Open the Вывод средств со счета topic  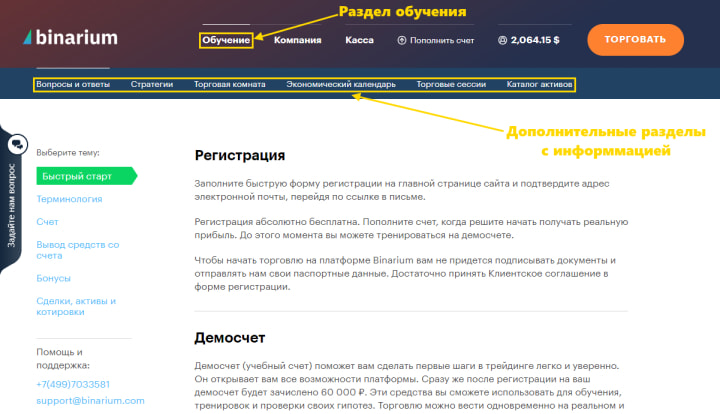pos(77,249)
